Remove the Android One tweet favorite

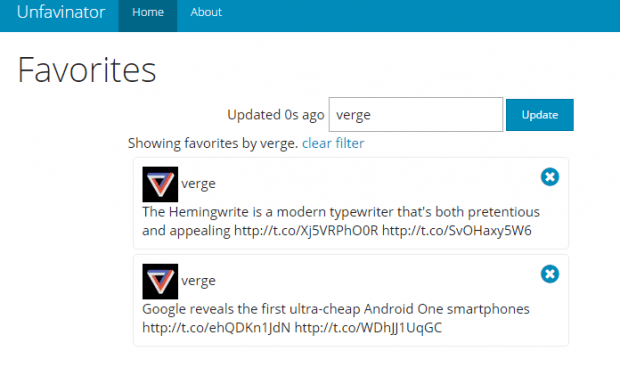pos(550,274)
